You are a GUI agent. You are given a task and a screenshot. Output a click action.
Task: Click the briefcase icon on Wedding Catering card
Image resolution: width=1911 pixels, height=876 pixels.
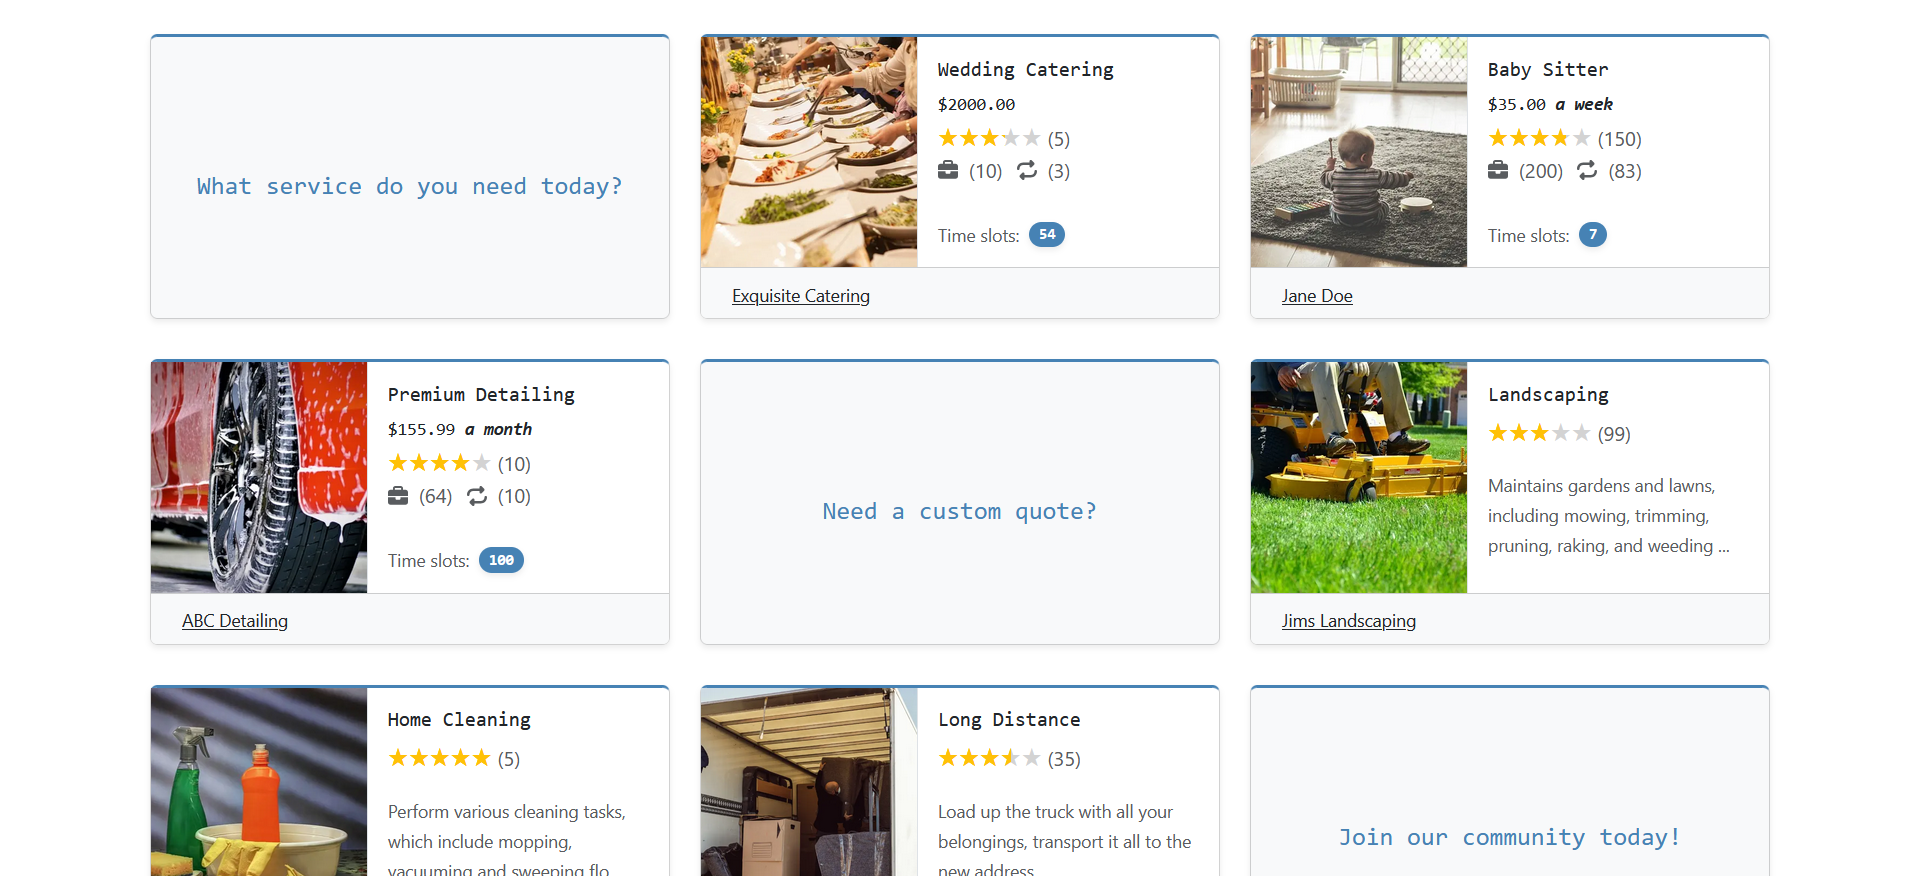pyautogui.click(x=949, y=170)
